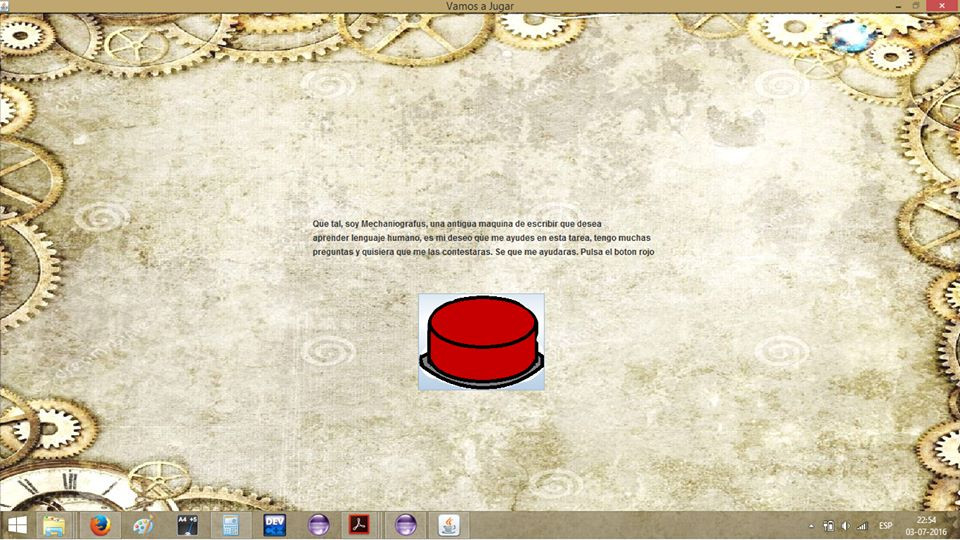Image resolution: width=960 pixels, height=540 pixels.
Task: Open the Windows Start menu
Action: tap(17, 525)
